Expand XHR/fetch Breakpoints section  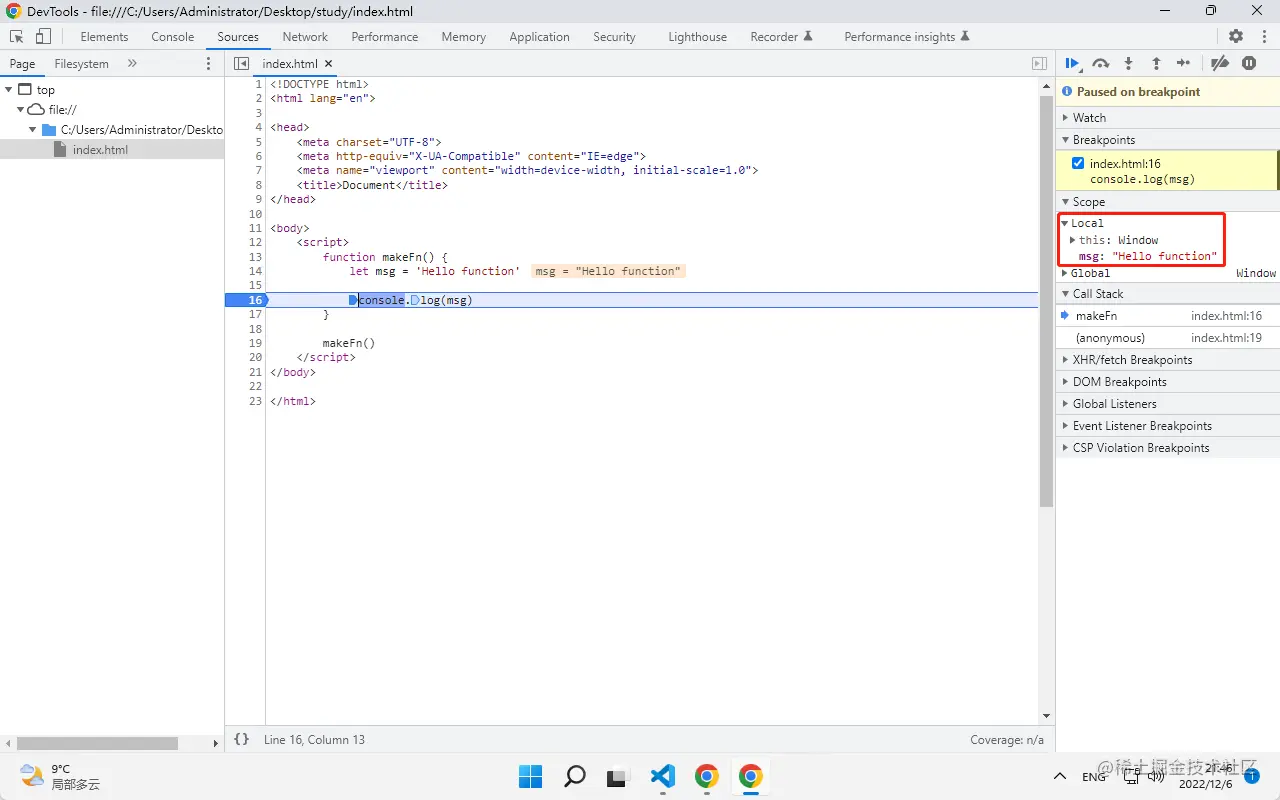(x=1168, y=359)
